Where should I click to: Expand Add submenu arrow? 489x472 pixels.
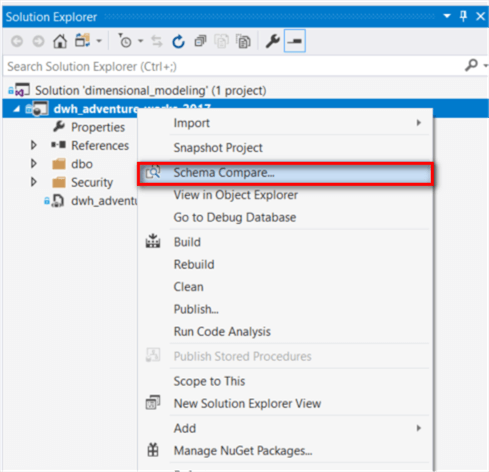pos(419,428)
